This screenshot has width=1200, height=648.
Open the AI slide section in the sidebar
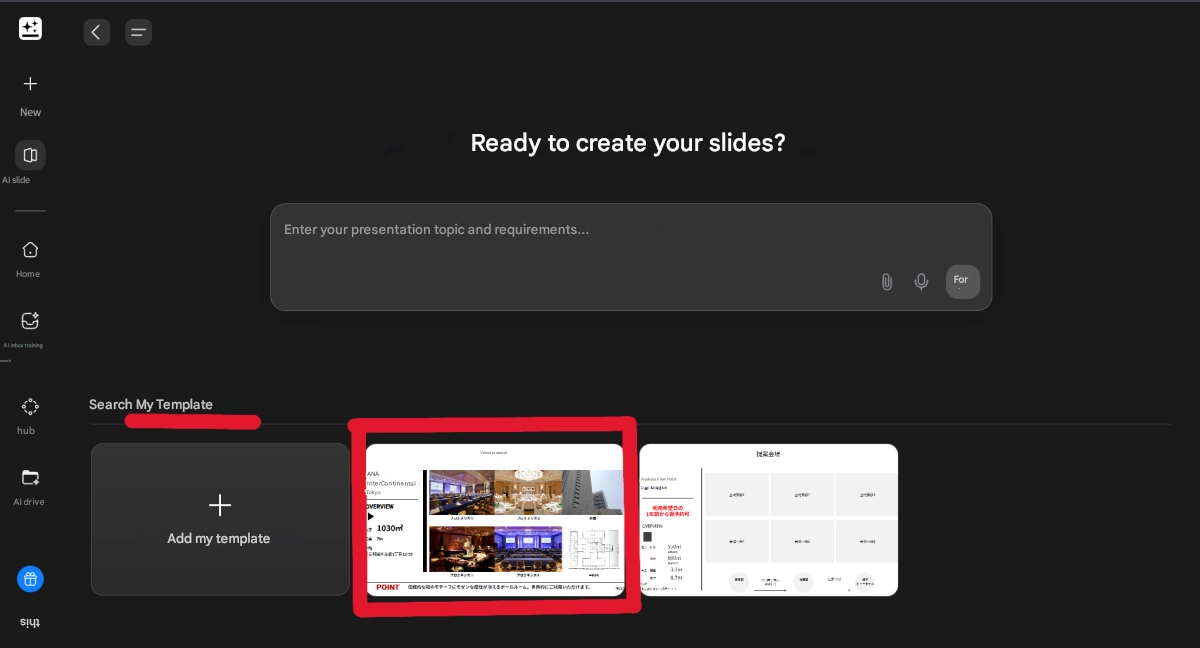click(x=30, y=156)
